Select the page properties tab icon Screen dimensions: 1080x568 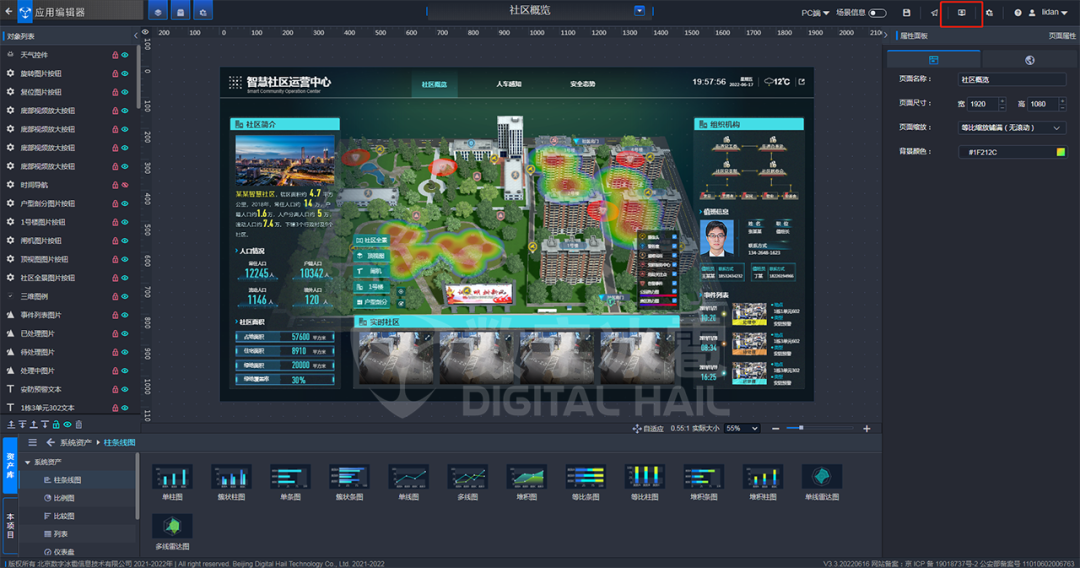933,60
